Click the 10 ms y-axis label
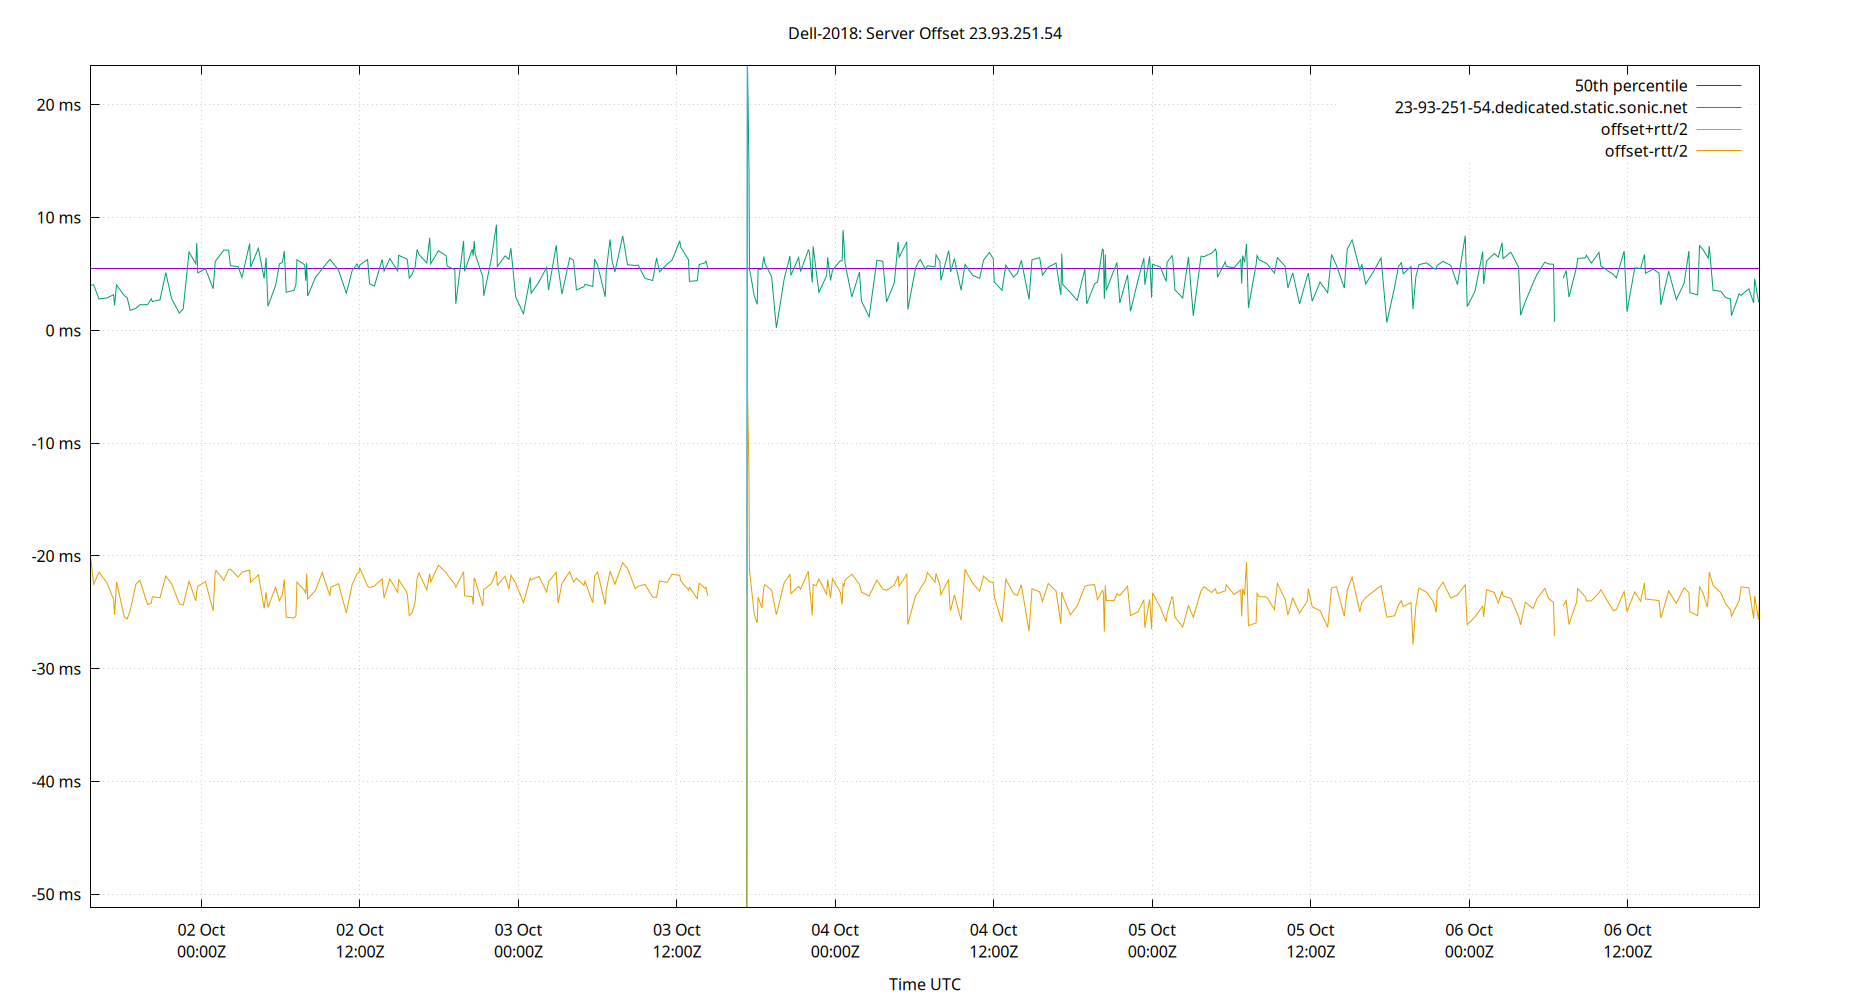This screenshot has height=1000, width=1850. (x=59, y=218)
